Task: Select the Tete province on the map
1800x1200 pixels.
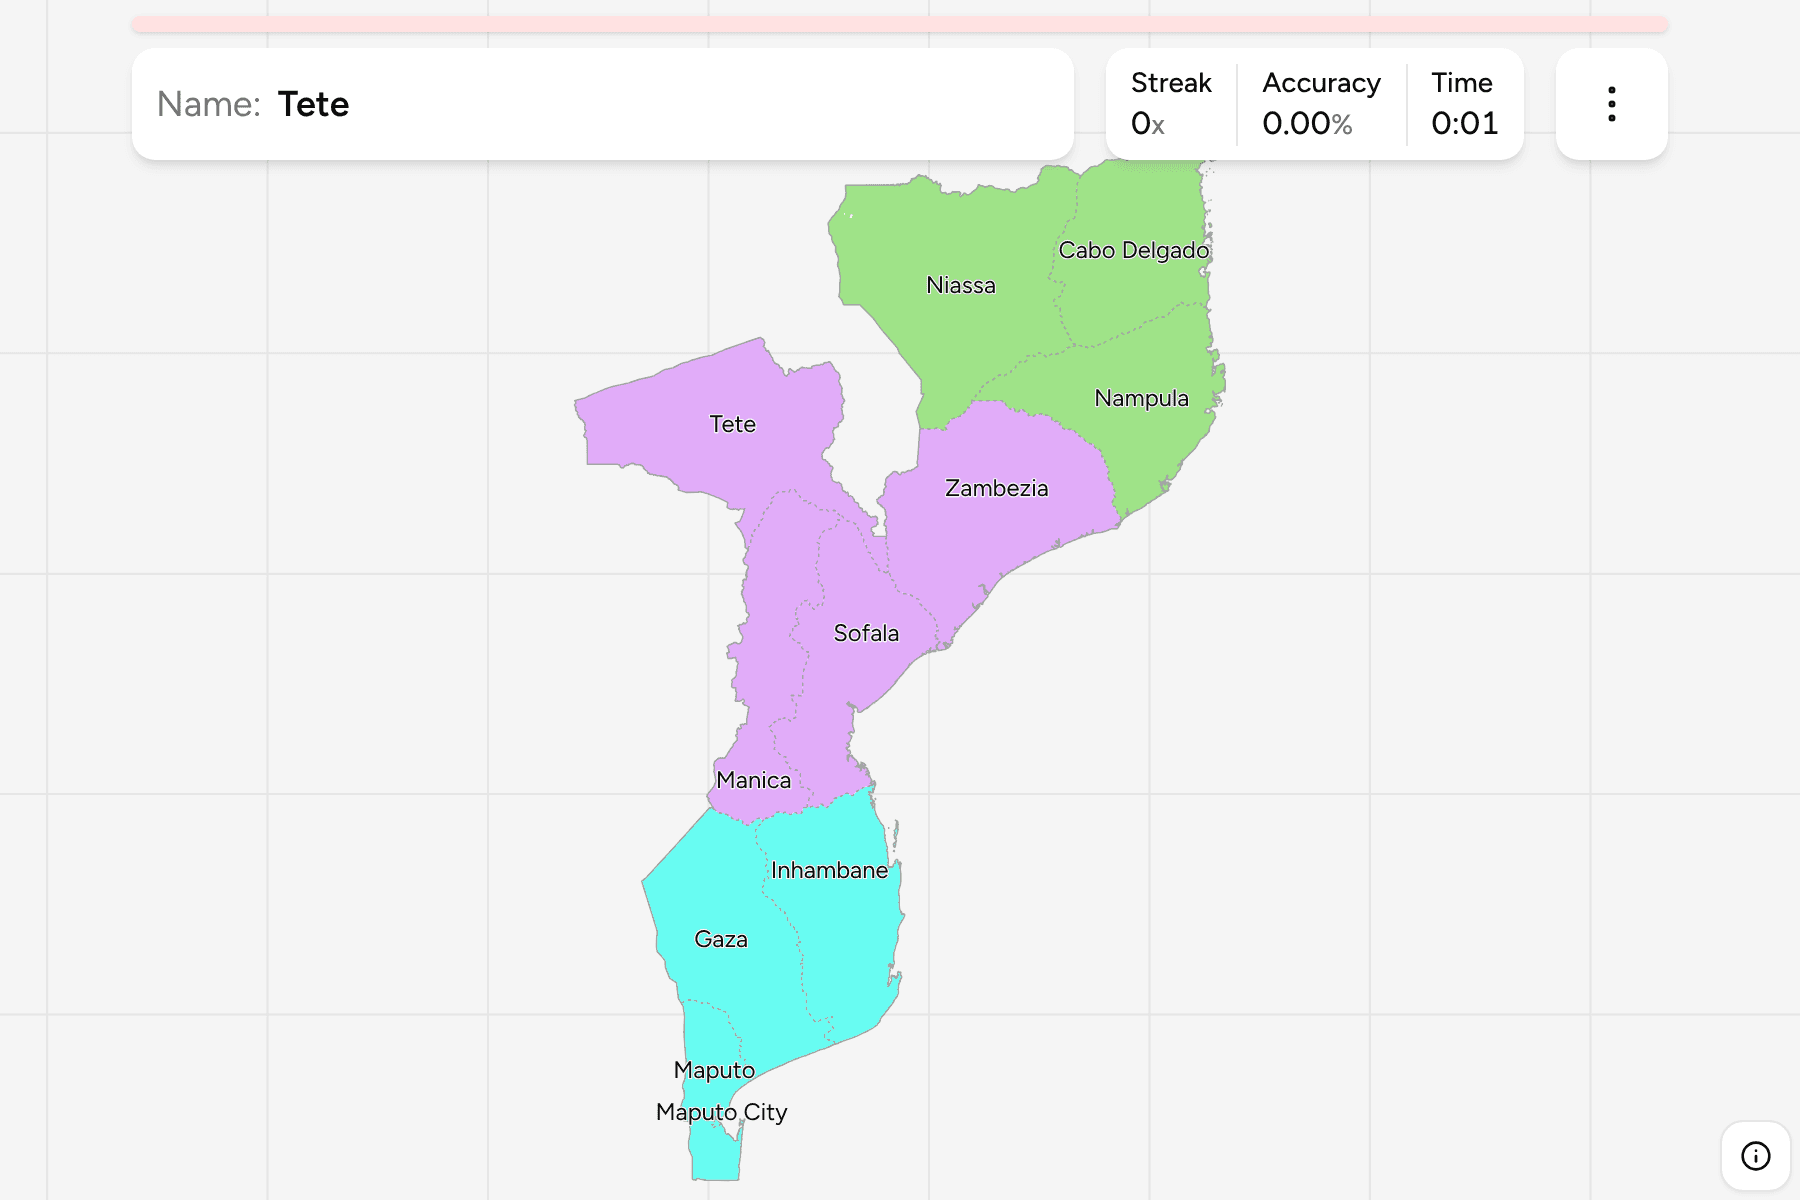Action: [732, 424]
